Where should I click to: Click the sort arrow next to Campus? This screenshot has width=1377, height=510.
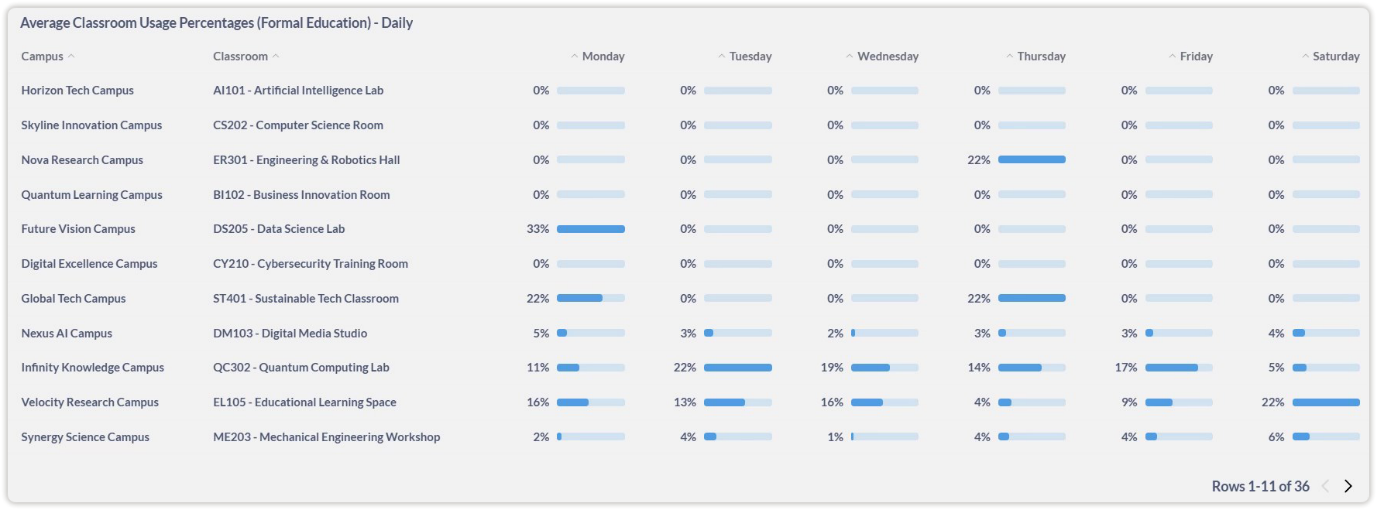(71, 57)
